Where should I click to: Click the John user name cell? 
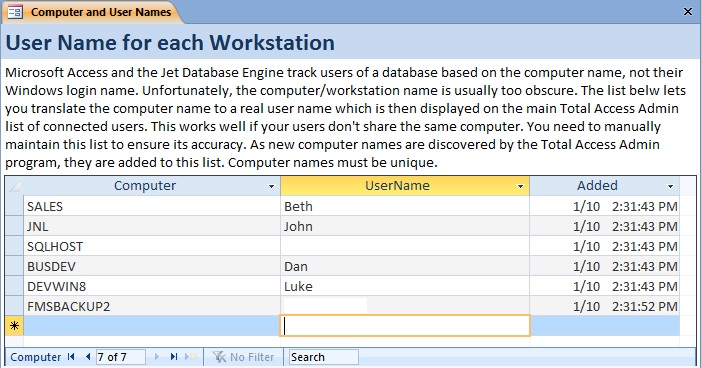[x=405, y=226]
